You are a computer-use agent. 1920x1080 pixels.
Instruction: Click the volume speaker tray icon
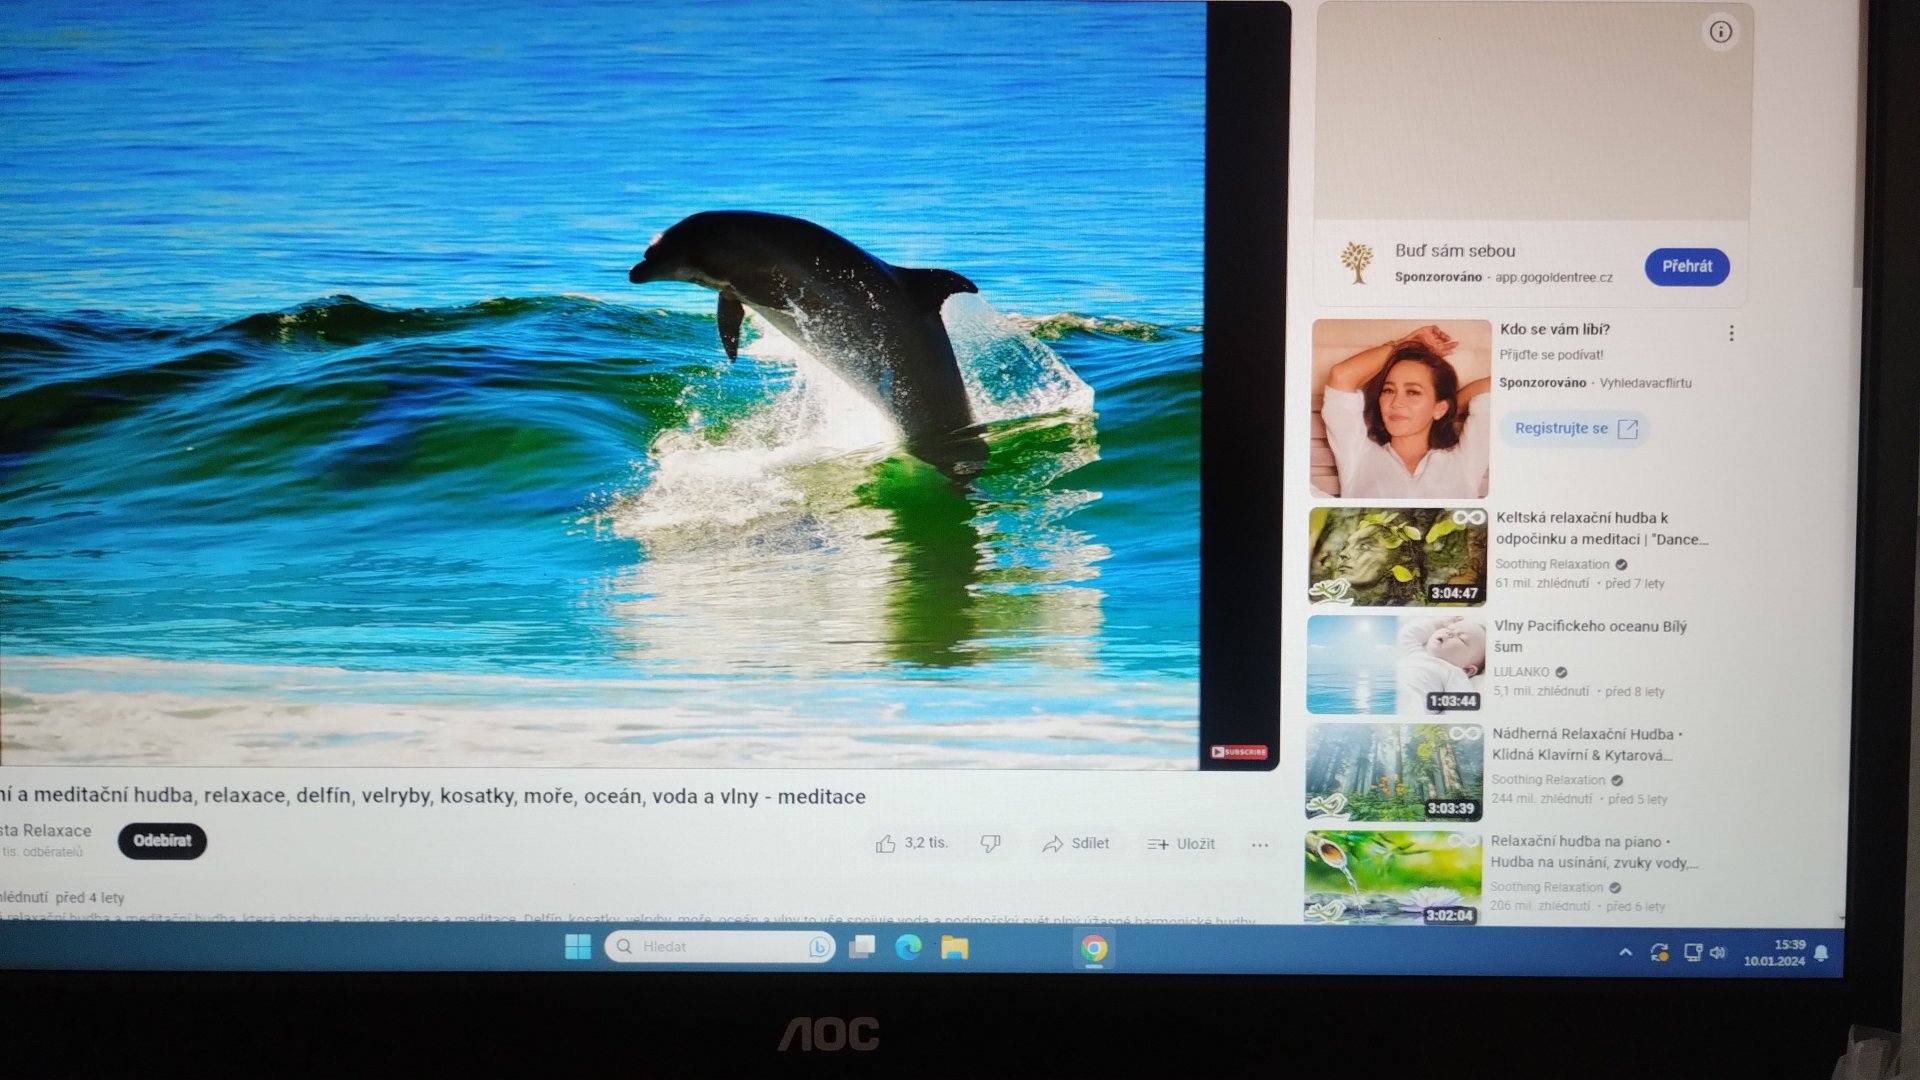(x=1718, y=953)
